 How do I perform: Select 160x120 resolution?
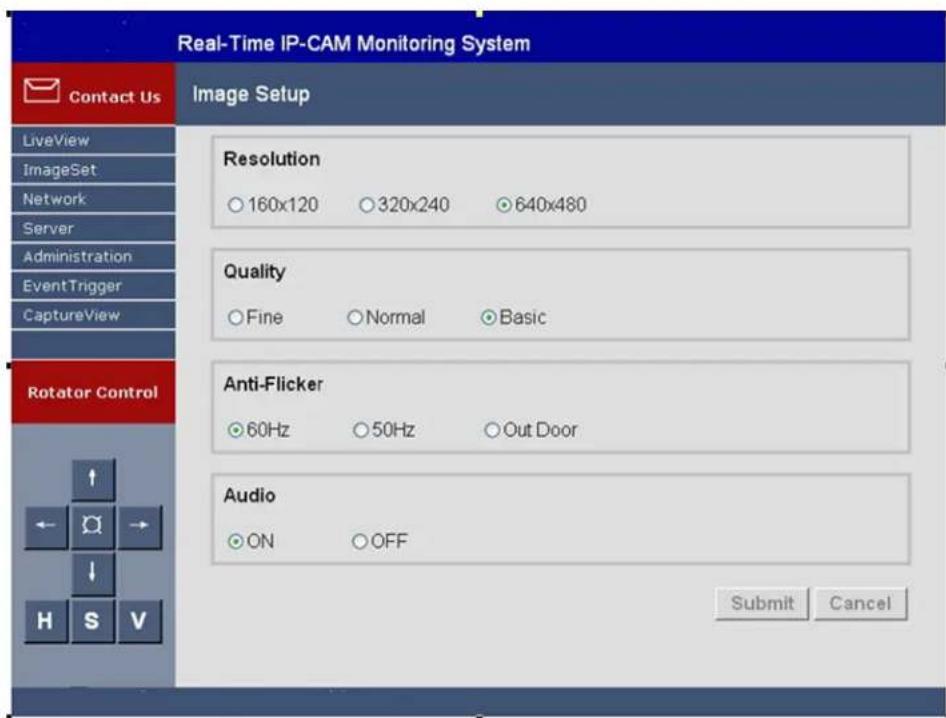coord(235,205)
